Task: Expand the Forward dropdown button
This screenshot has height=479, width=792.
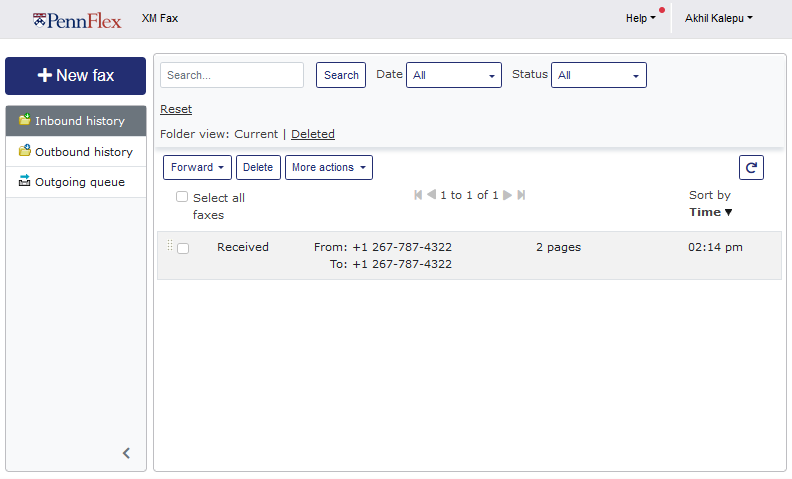Action: (x=197, y=167)
